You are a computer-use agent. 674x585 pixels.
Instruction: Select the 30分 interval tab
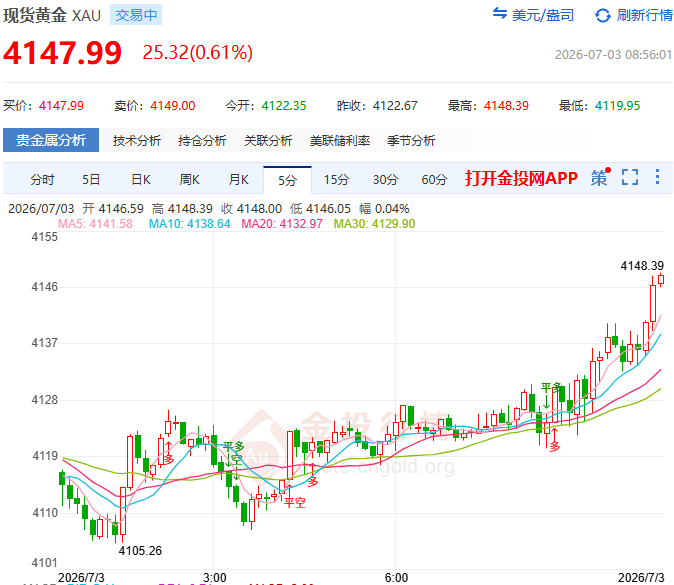[385, 180]
